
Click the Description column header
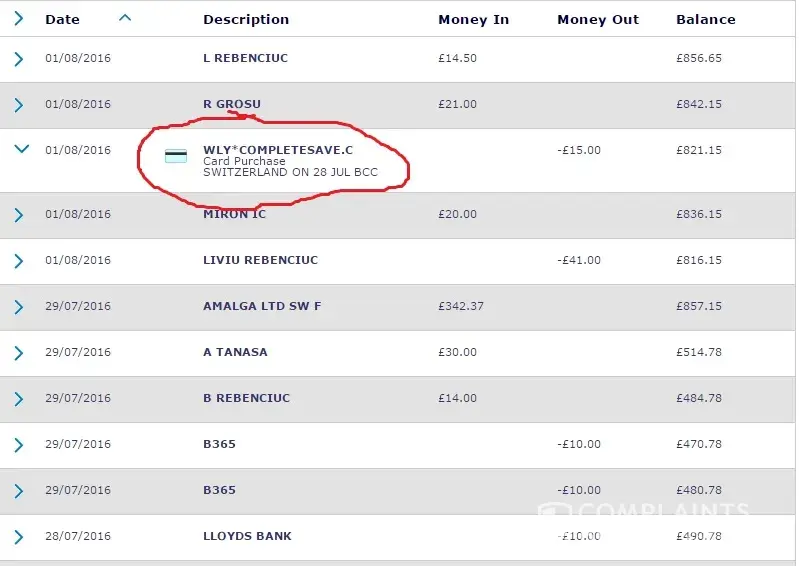click(246, 20)
